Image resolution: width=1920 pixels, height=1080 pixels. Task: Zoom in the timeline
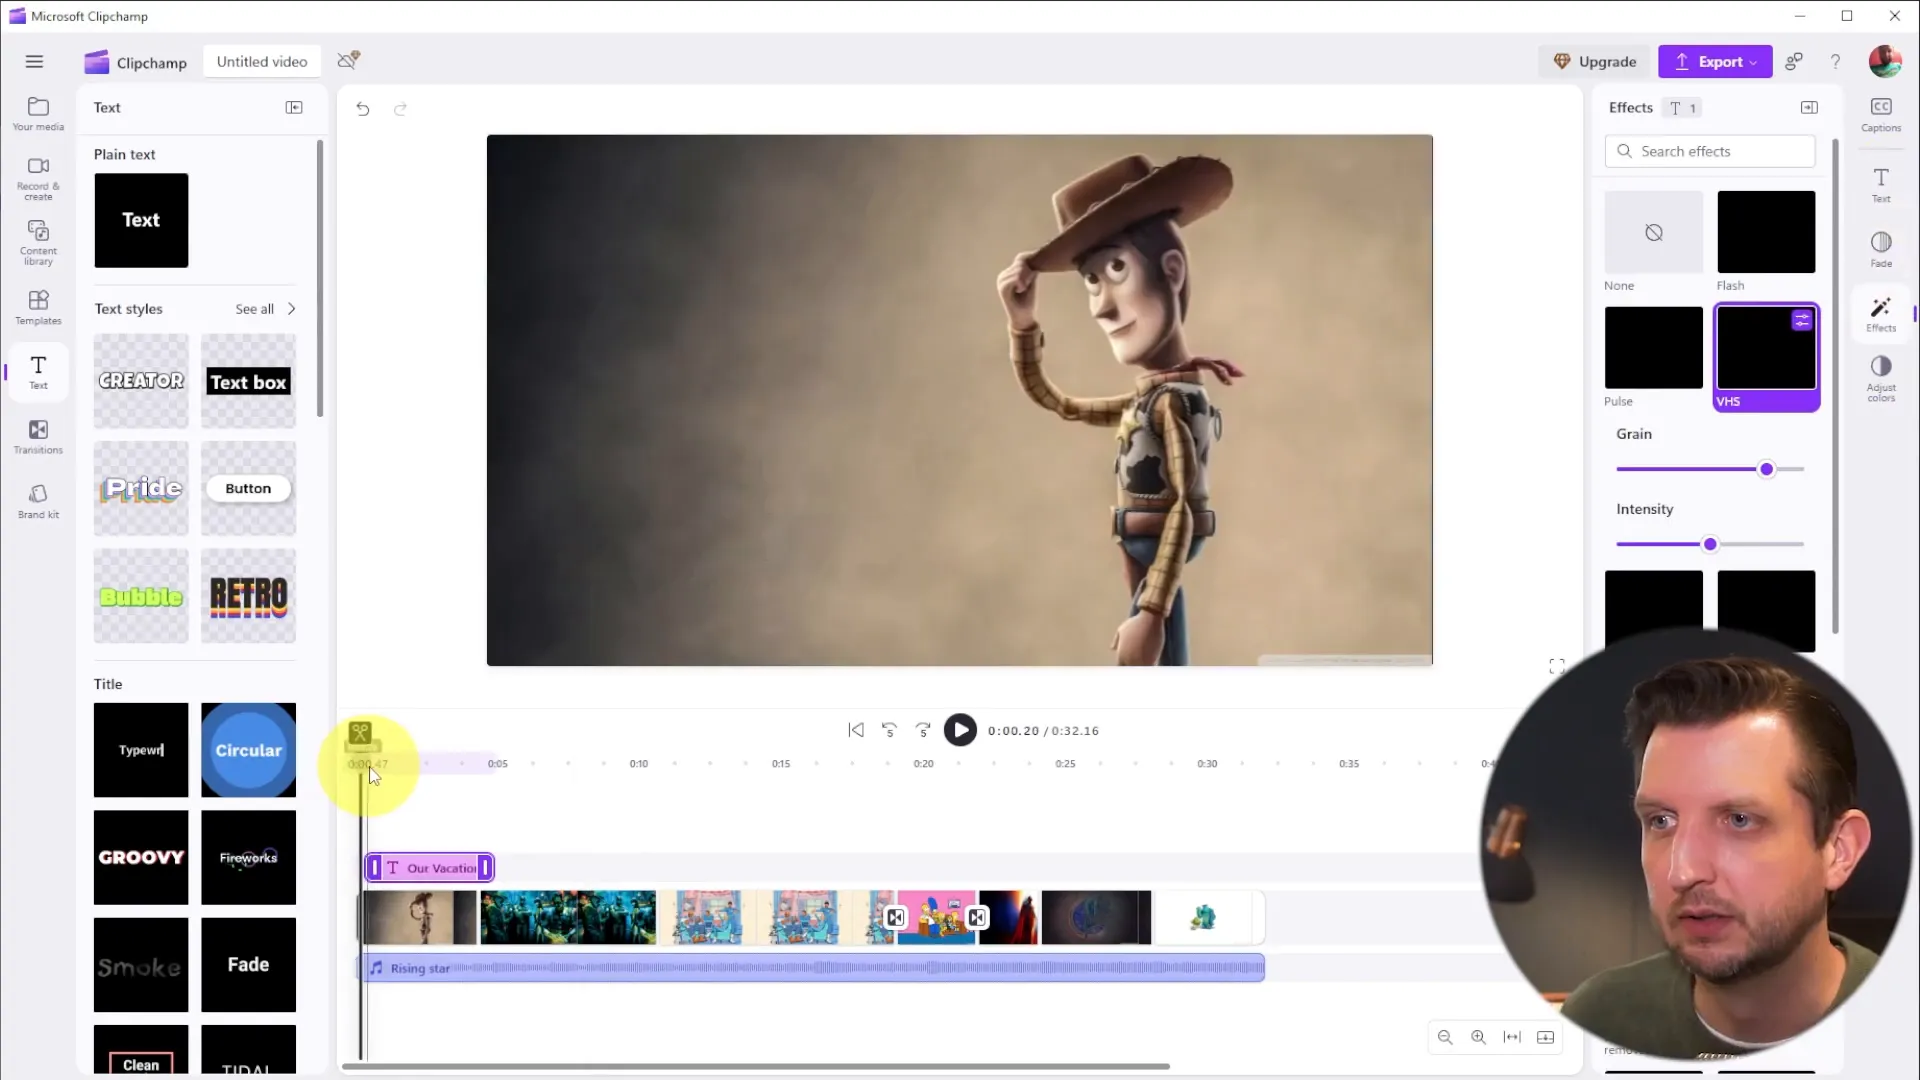pos(1478,1037)
